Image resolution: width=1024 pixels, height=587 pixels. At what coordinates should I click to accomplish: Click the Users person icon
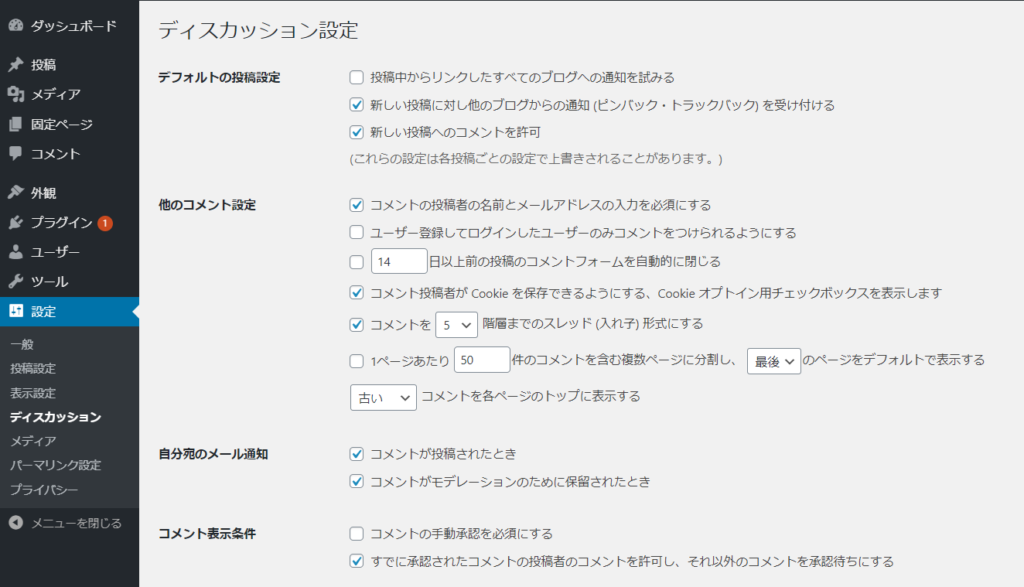pos(15,252)
